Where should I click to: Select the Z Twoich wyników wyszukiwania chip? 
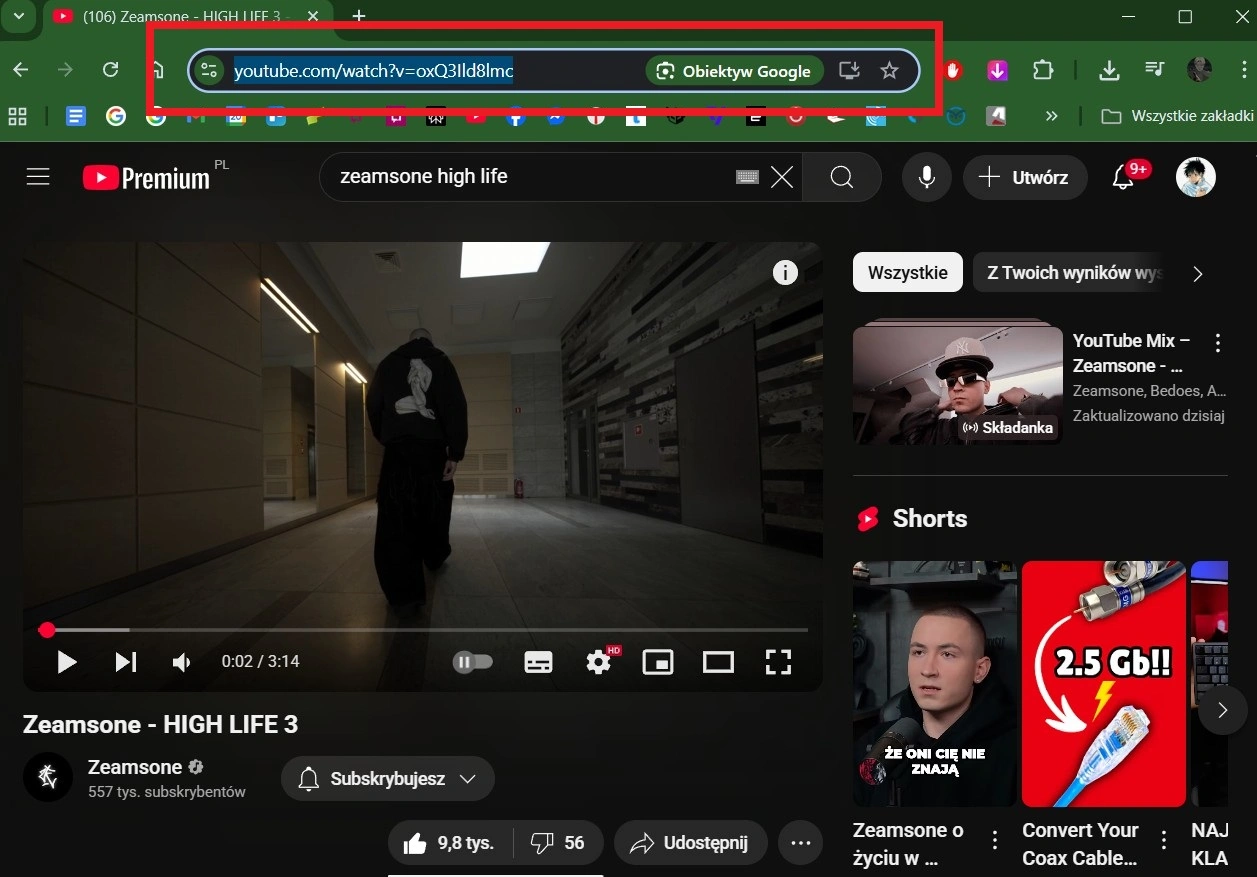(1070, 272)
